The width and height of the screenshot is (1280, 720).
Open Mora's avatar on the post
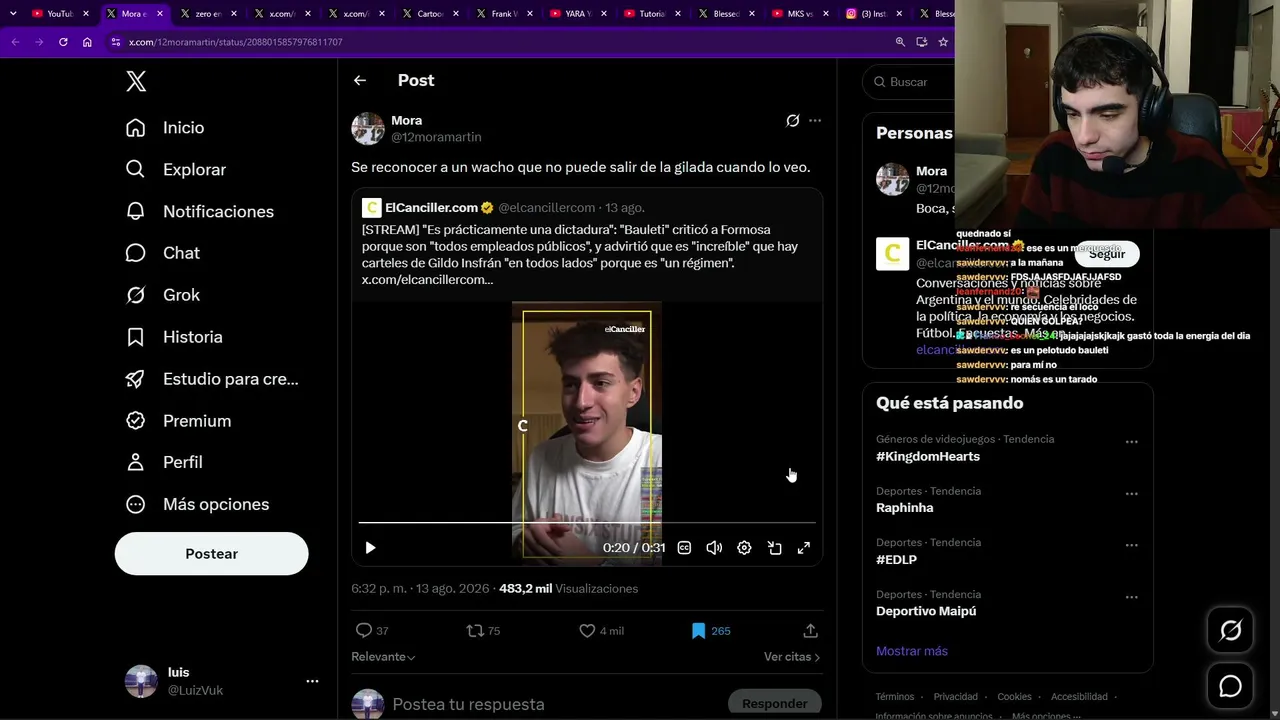368,129
